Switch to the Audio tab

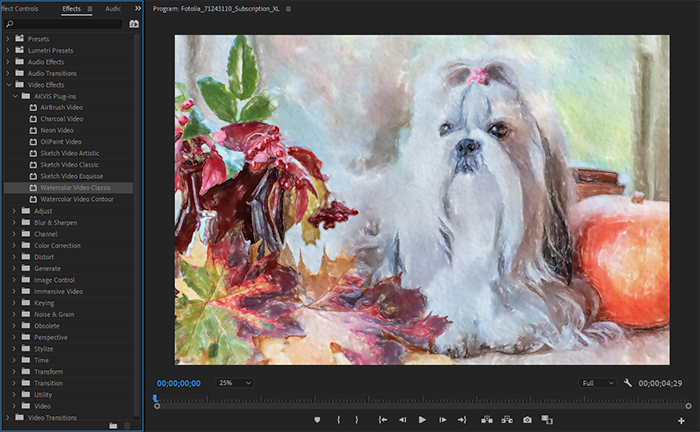pyautogui.click(x=113, y=8)
